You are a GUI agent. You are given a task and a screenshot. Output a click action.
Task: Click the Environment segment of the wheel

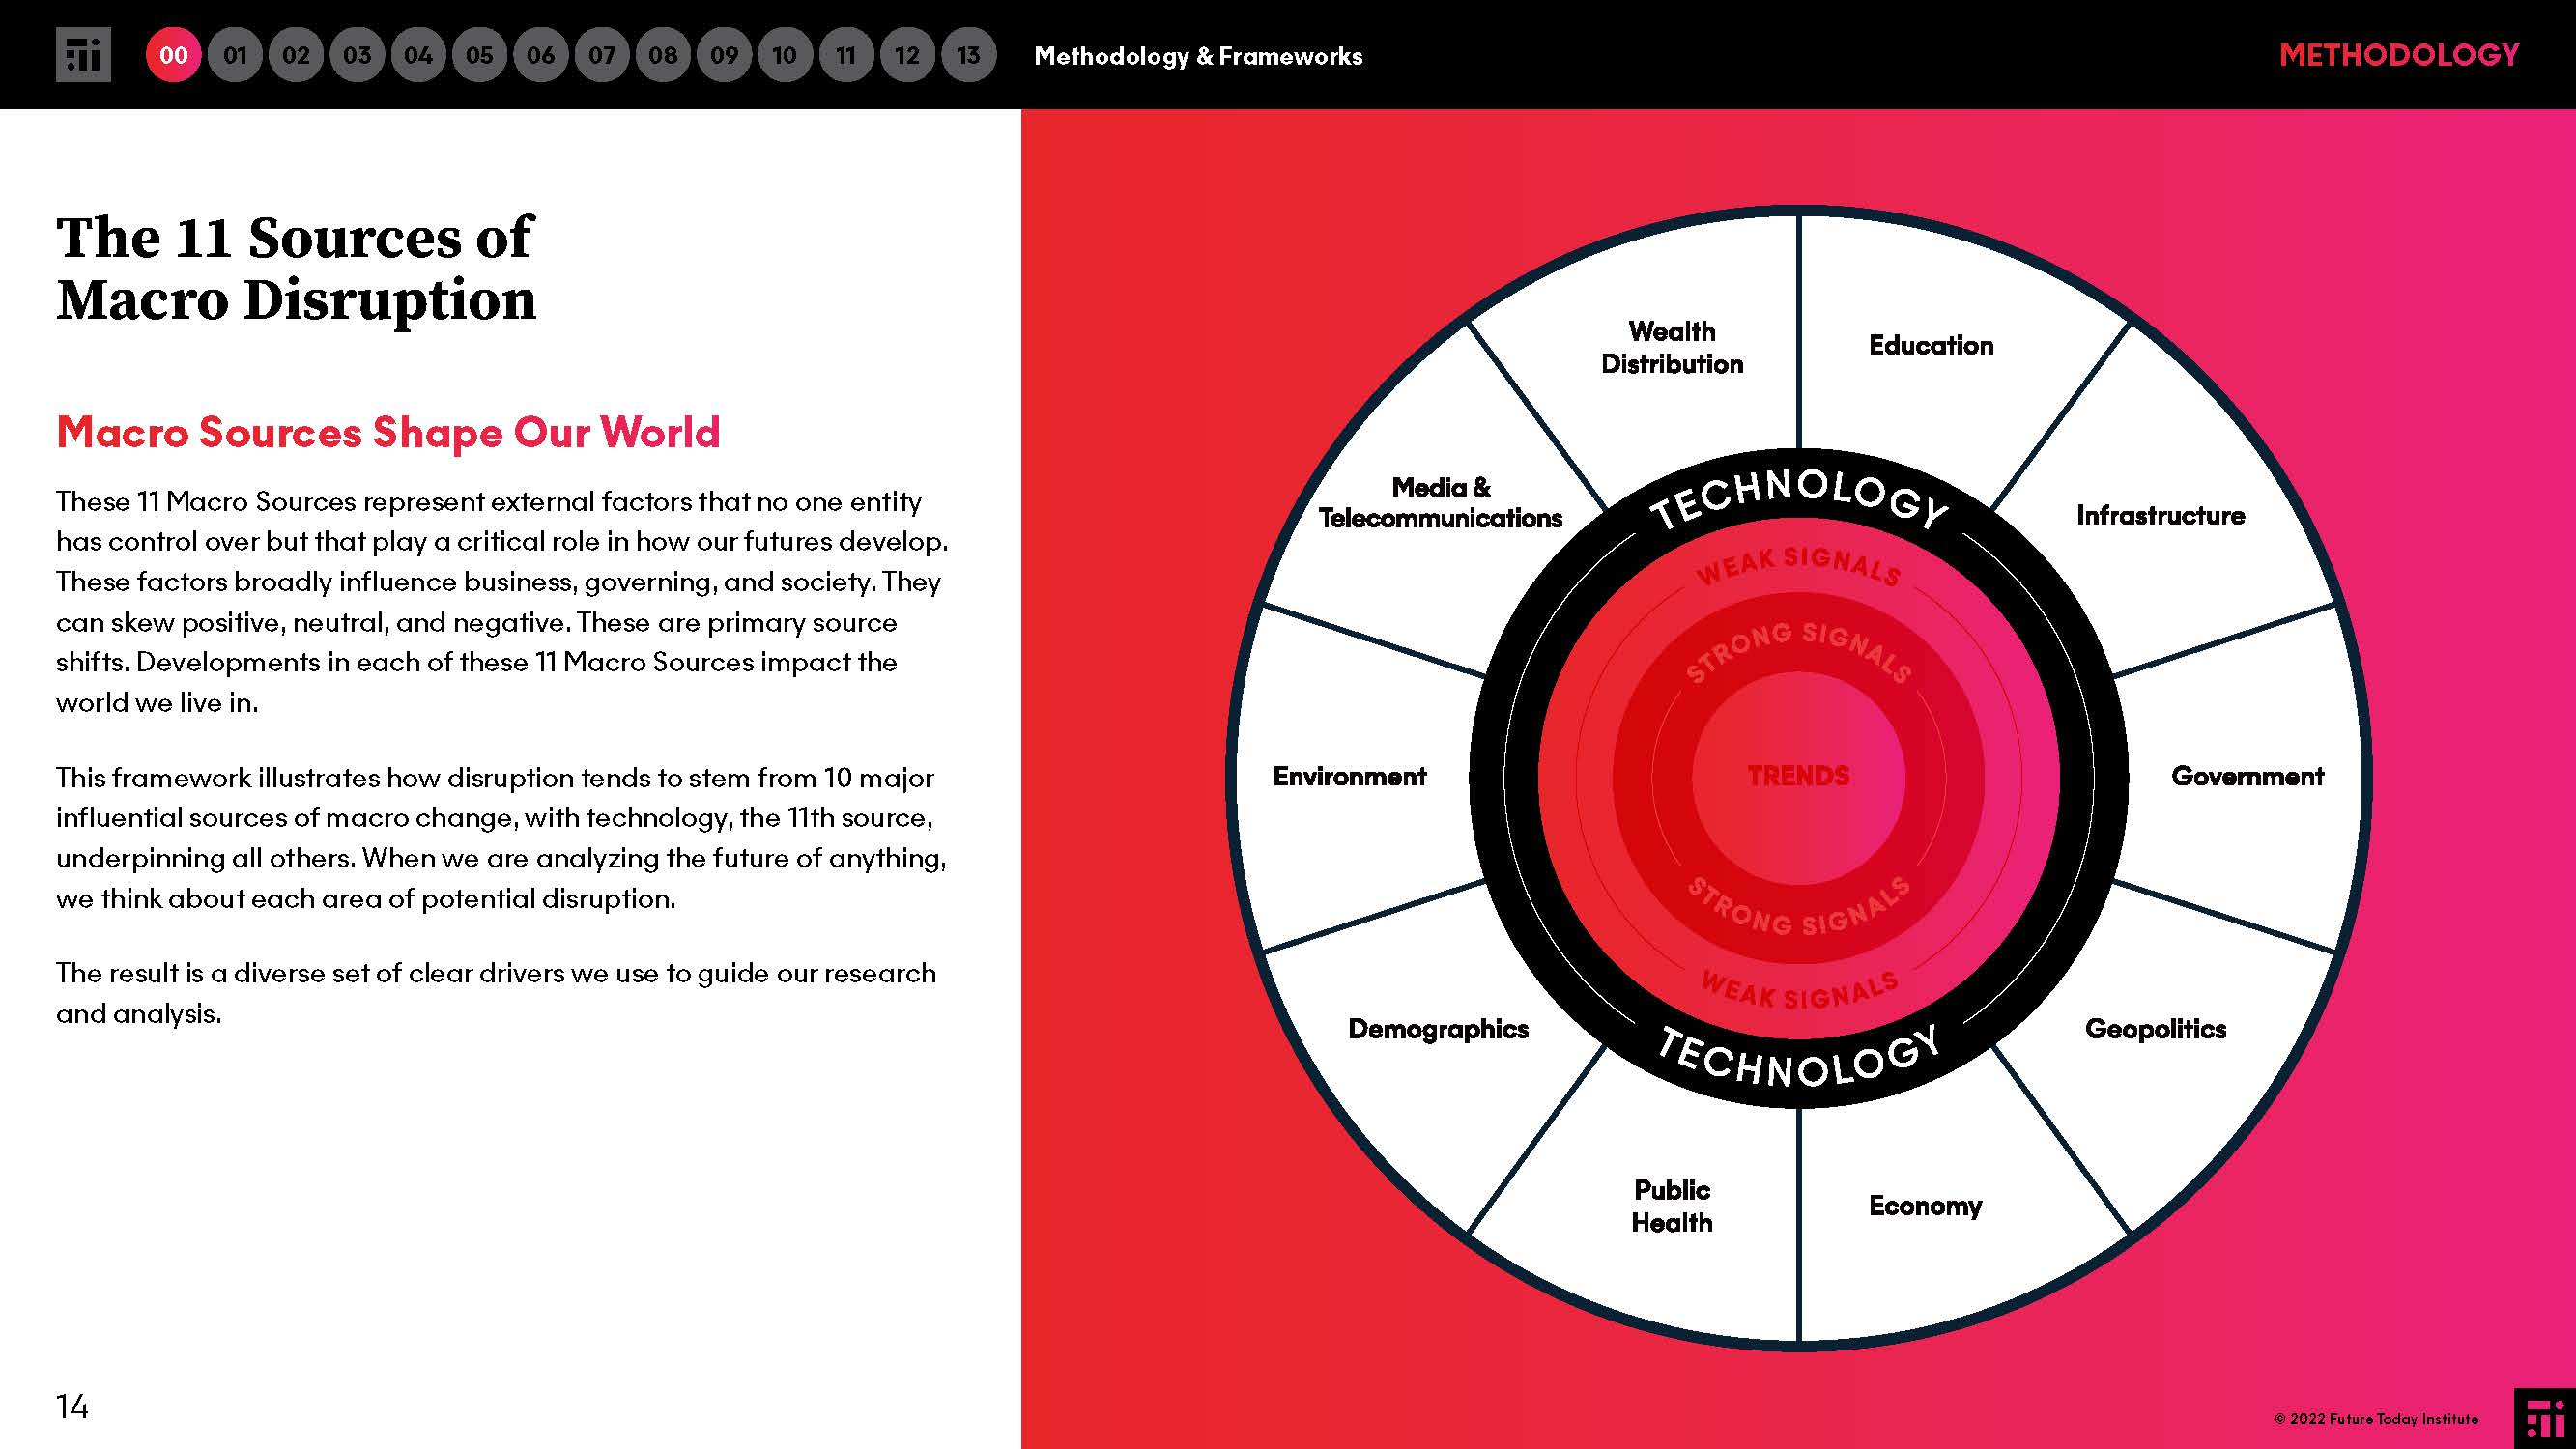pyautogui.click(x=1349, y=777)
